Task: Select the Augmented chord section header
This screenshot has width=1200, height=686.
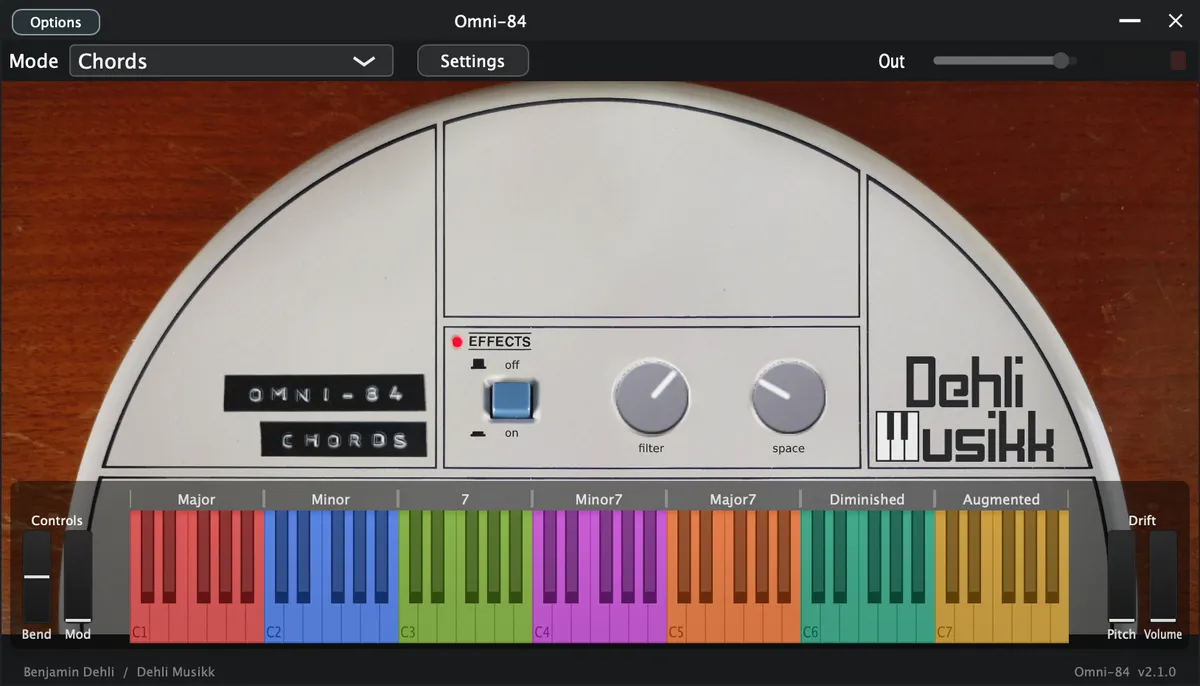Action: 1001,499
